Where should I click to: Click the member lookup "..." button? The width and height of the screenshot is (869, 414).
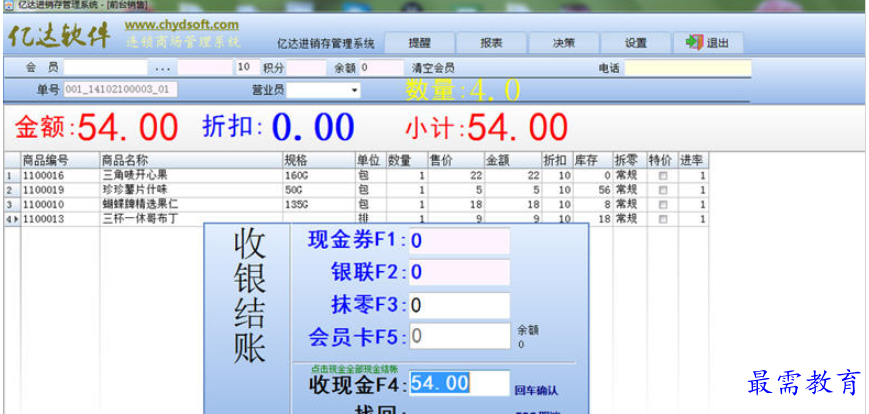point(163,69)
